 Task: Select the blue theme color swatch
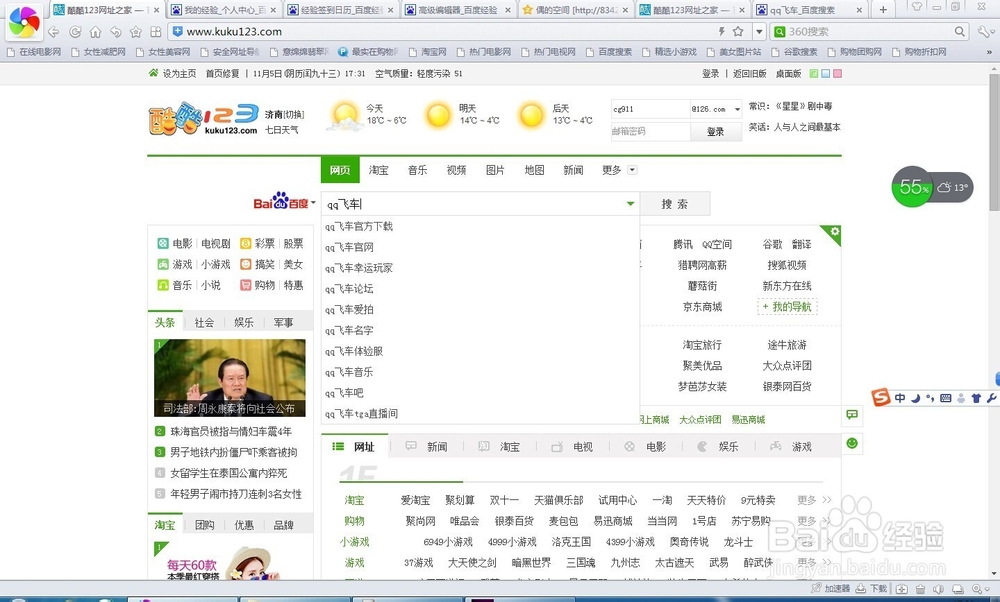(825, 73)
